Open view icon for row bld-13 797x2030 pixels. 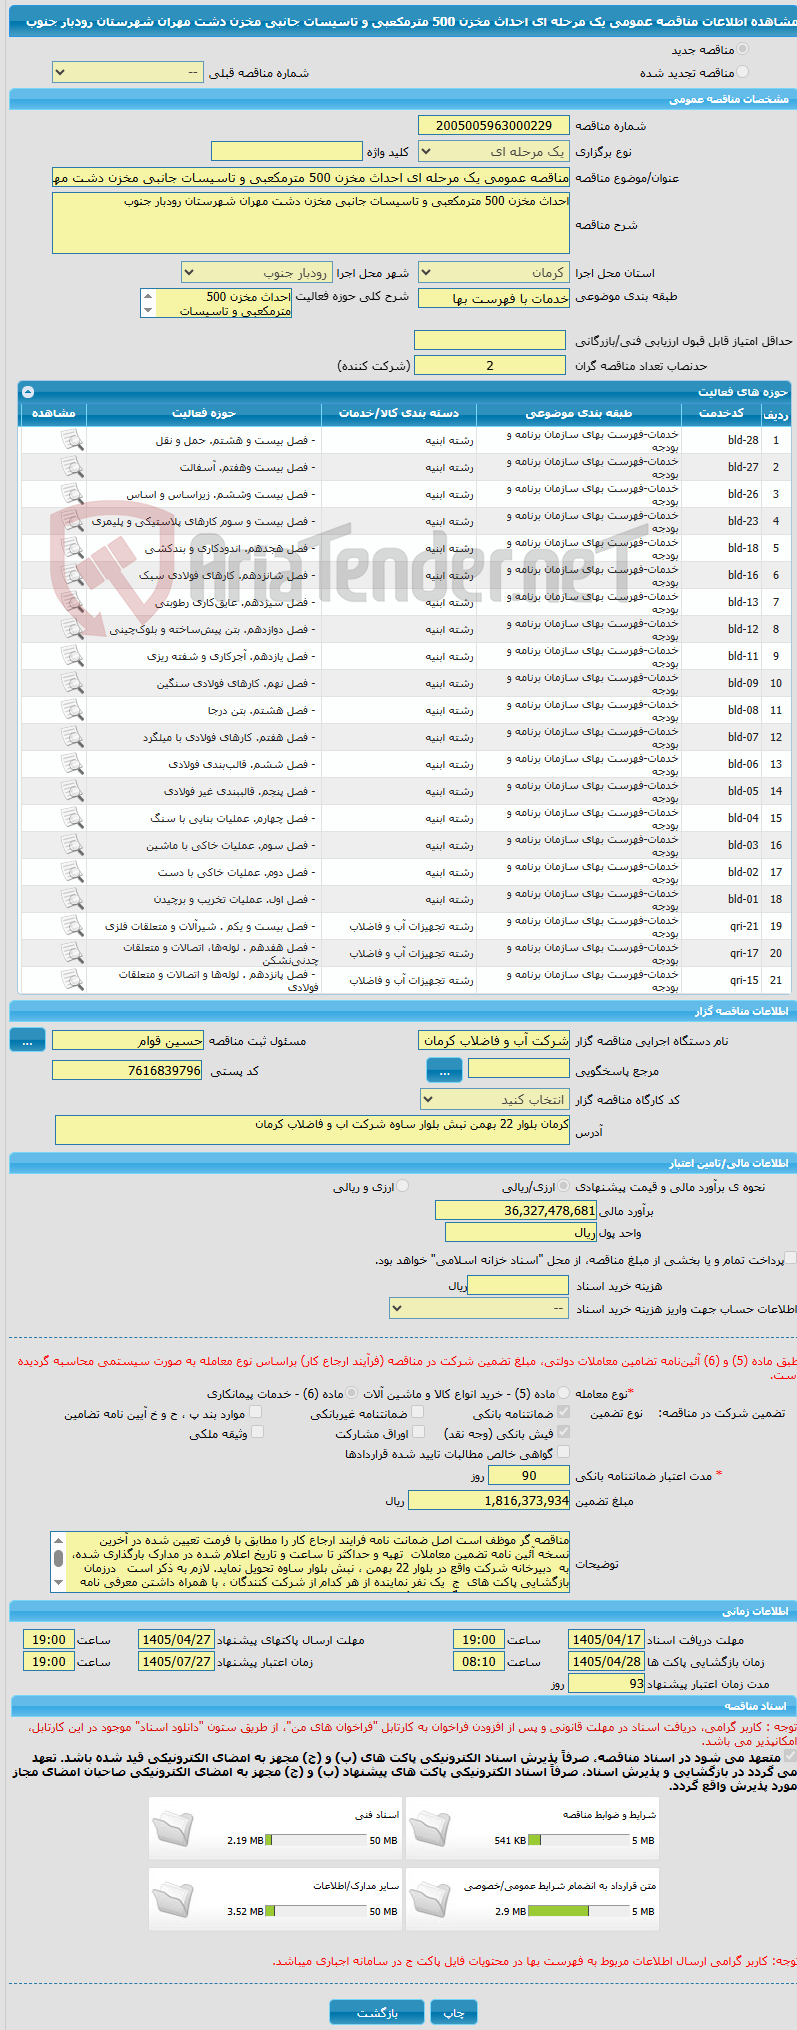pos(72,601)
